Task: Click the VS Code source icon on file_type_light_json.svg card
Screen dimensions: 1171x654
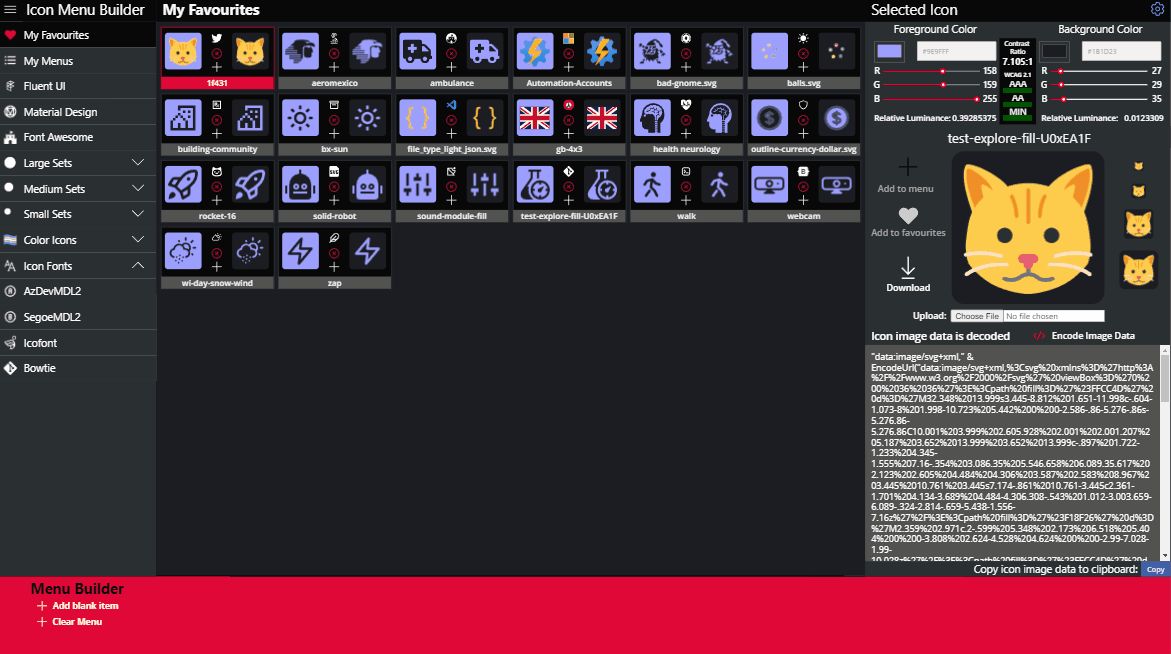Action: pos(451,105)
